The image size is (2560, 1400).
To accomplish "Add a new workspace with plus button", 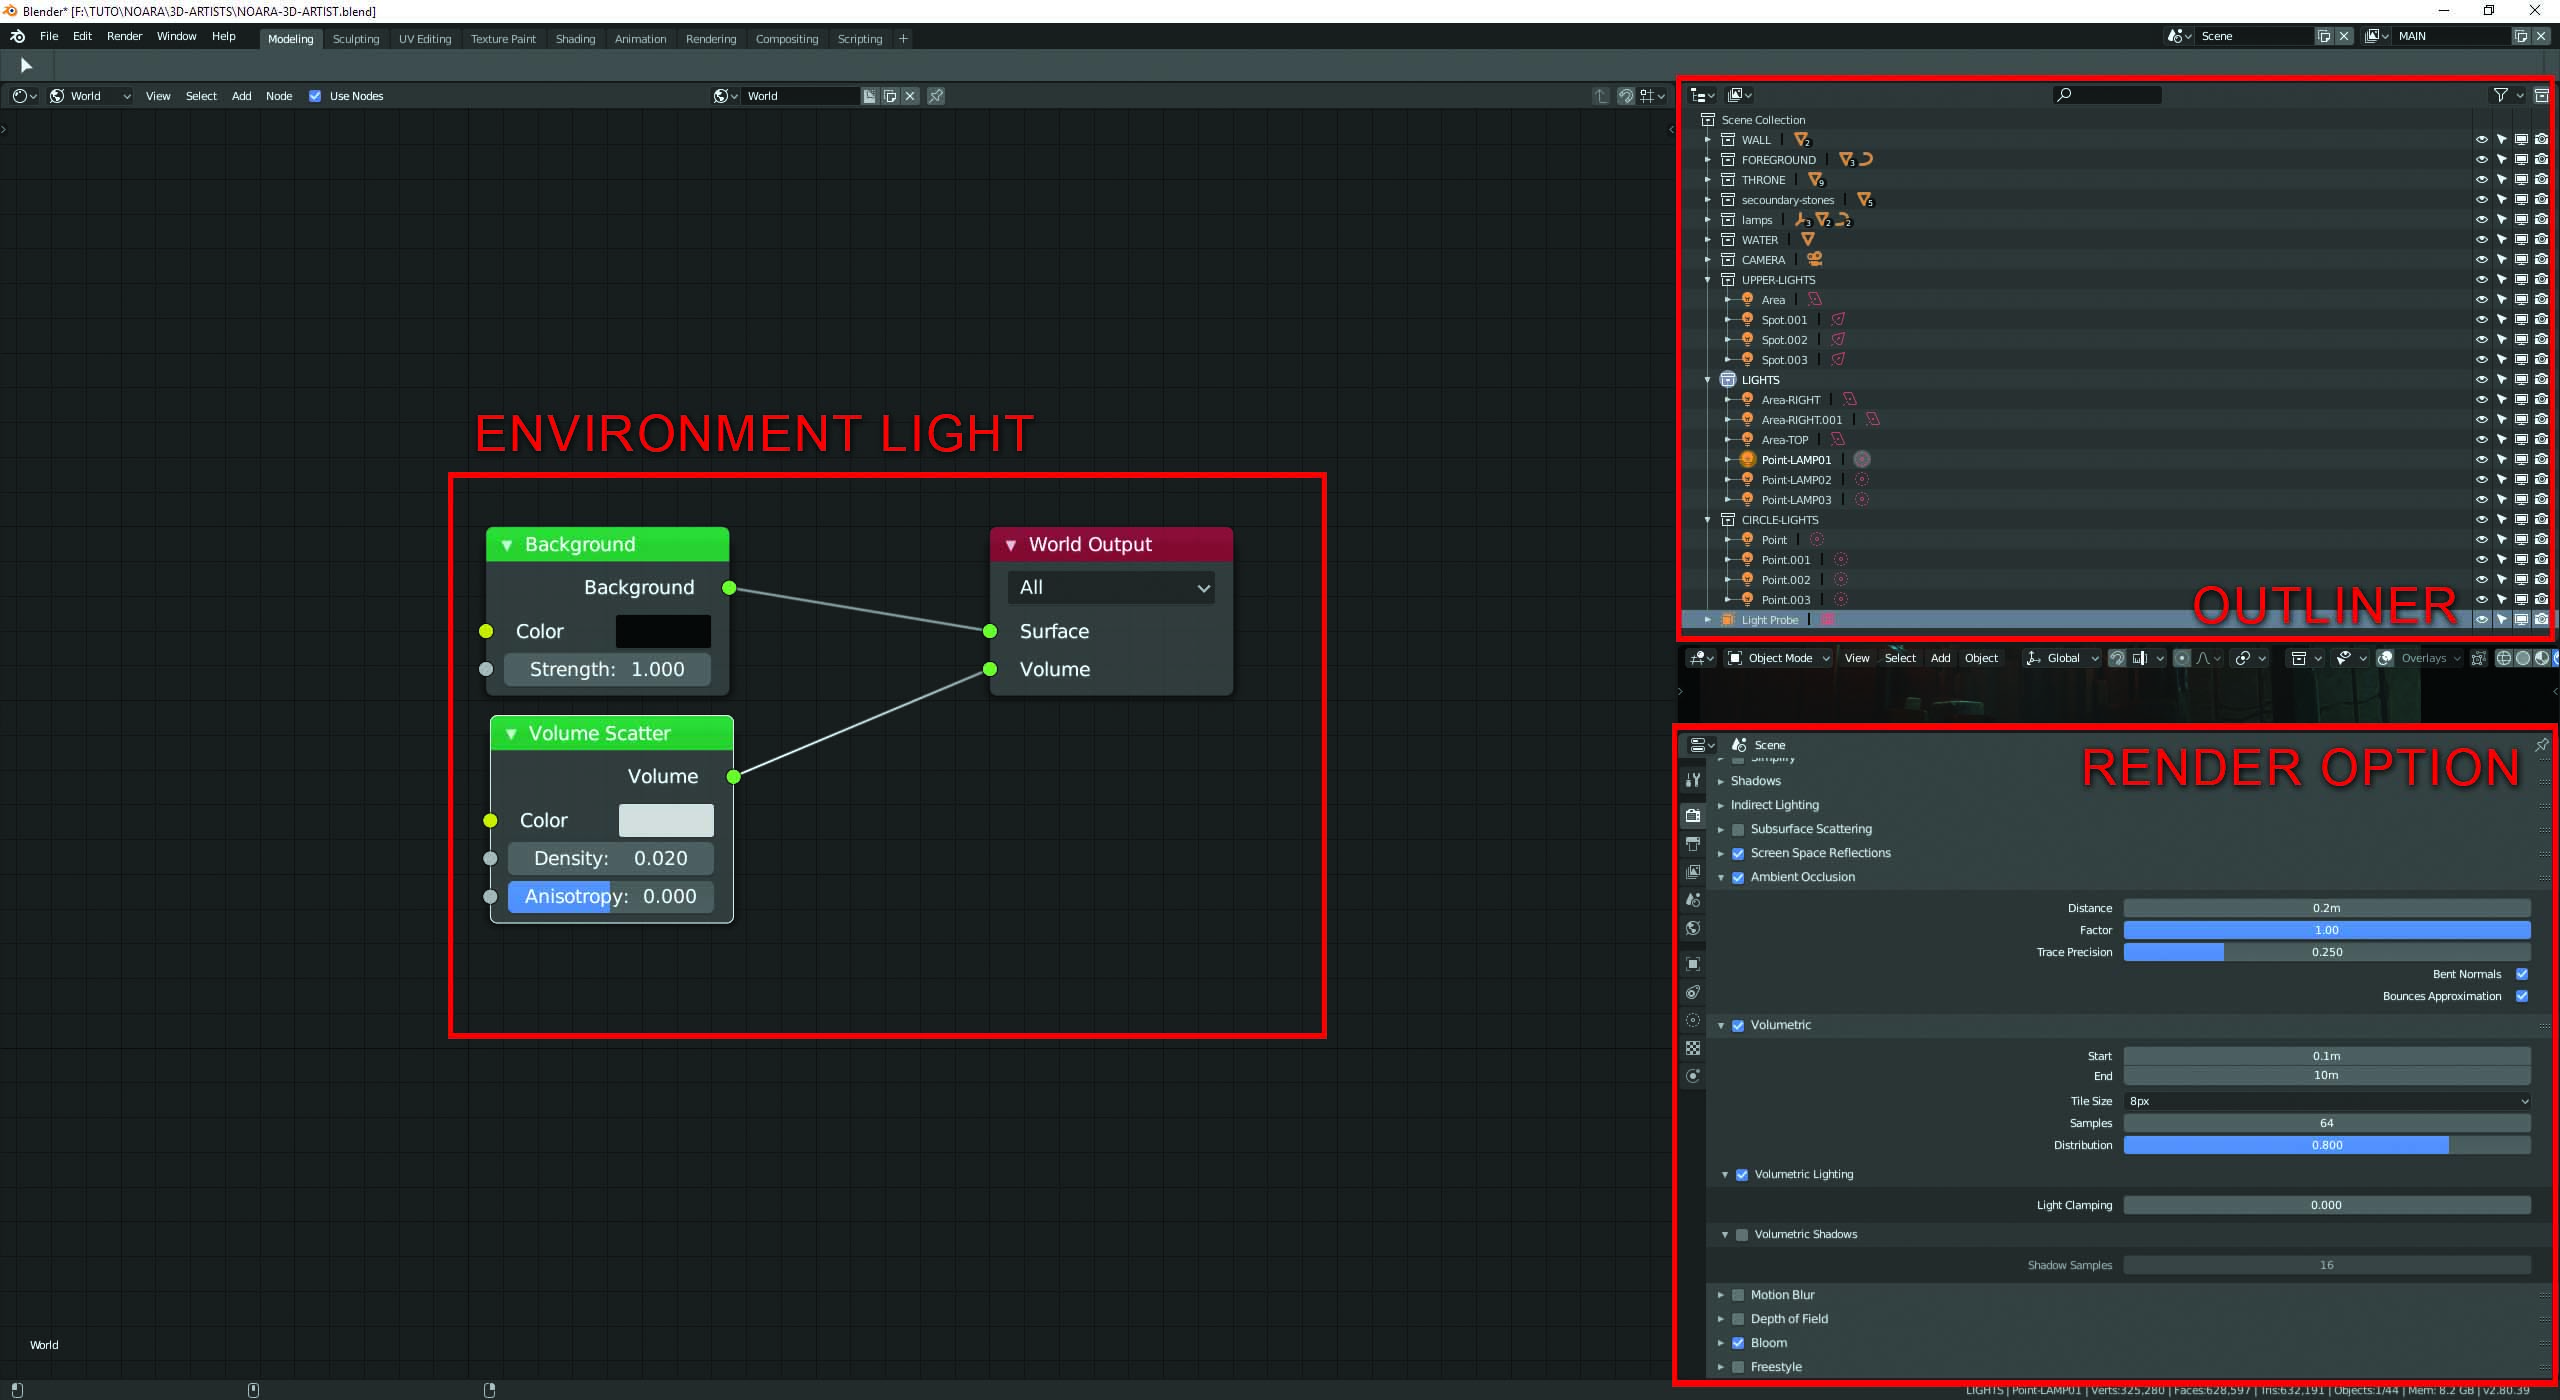I will point(903,39).
